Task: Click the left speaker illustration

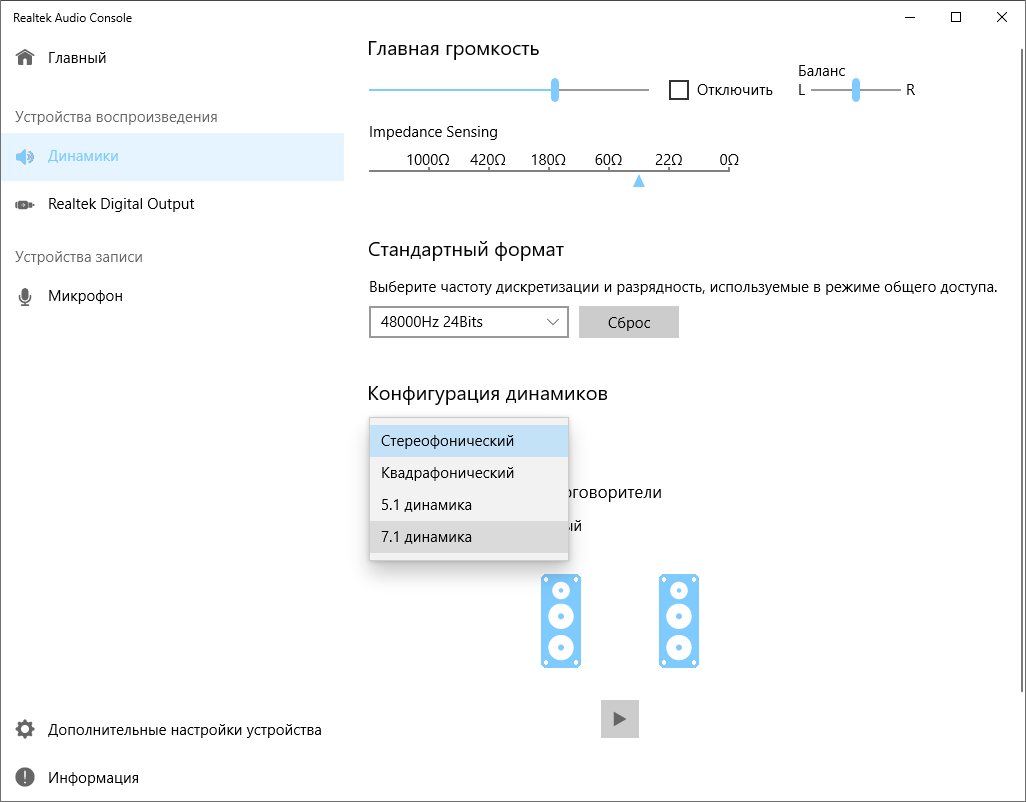Action: point(561,621)
